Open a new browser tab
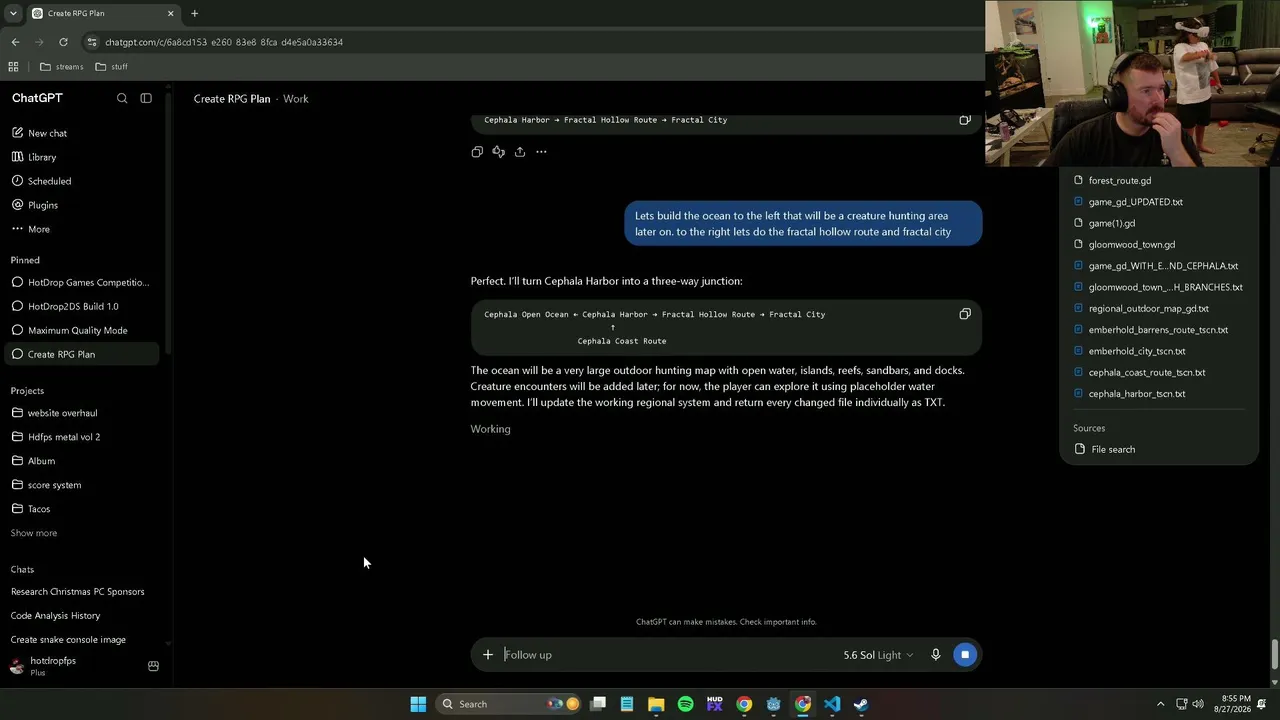Image resolution: width=1280 pixels, height=720 pixels. [195, 13]
